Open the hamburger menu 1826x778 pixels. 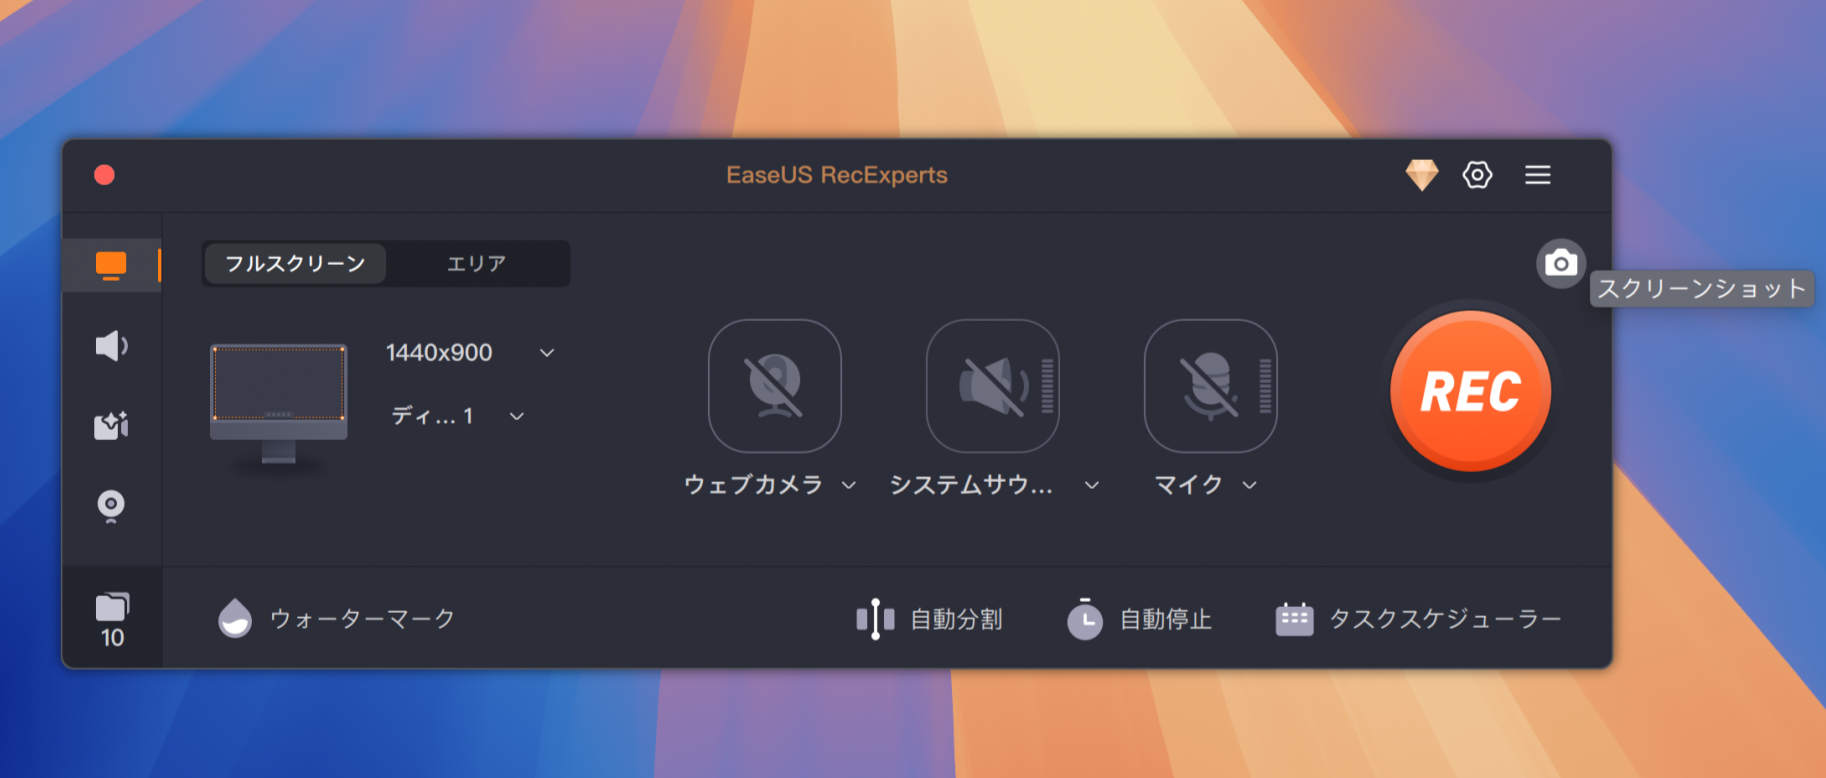coord(1537,175)
